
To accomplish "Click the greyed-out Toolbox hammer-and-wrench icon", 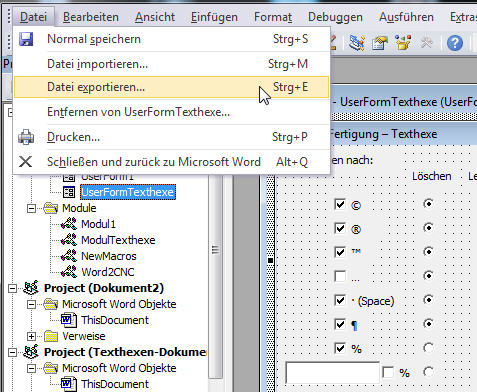I will coord(426,43).
